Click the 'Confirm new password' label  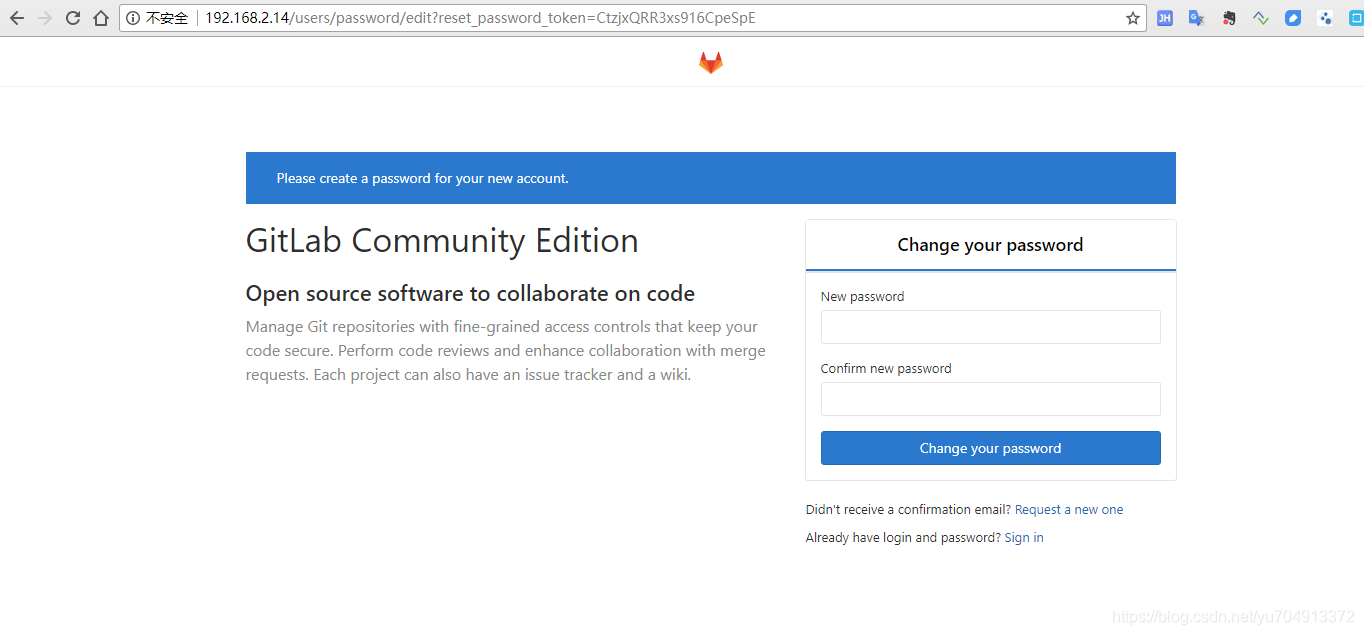[886, 369]
